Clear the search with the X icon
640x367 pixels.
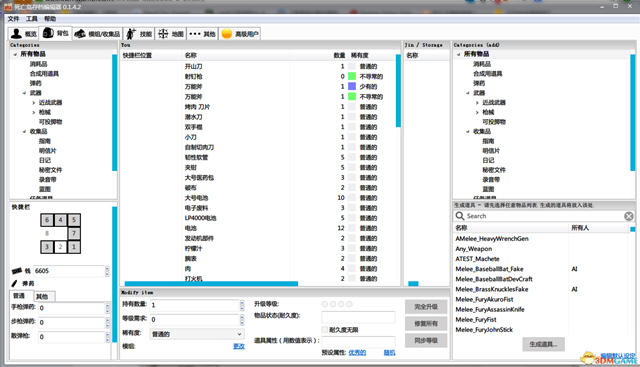pyautogui.click(x=629, y=216)
